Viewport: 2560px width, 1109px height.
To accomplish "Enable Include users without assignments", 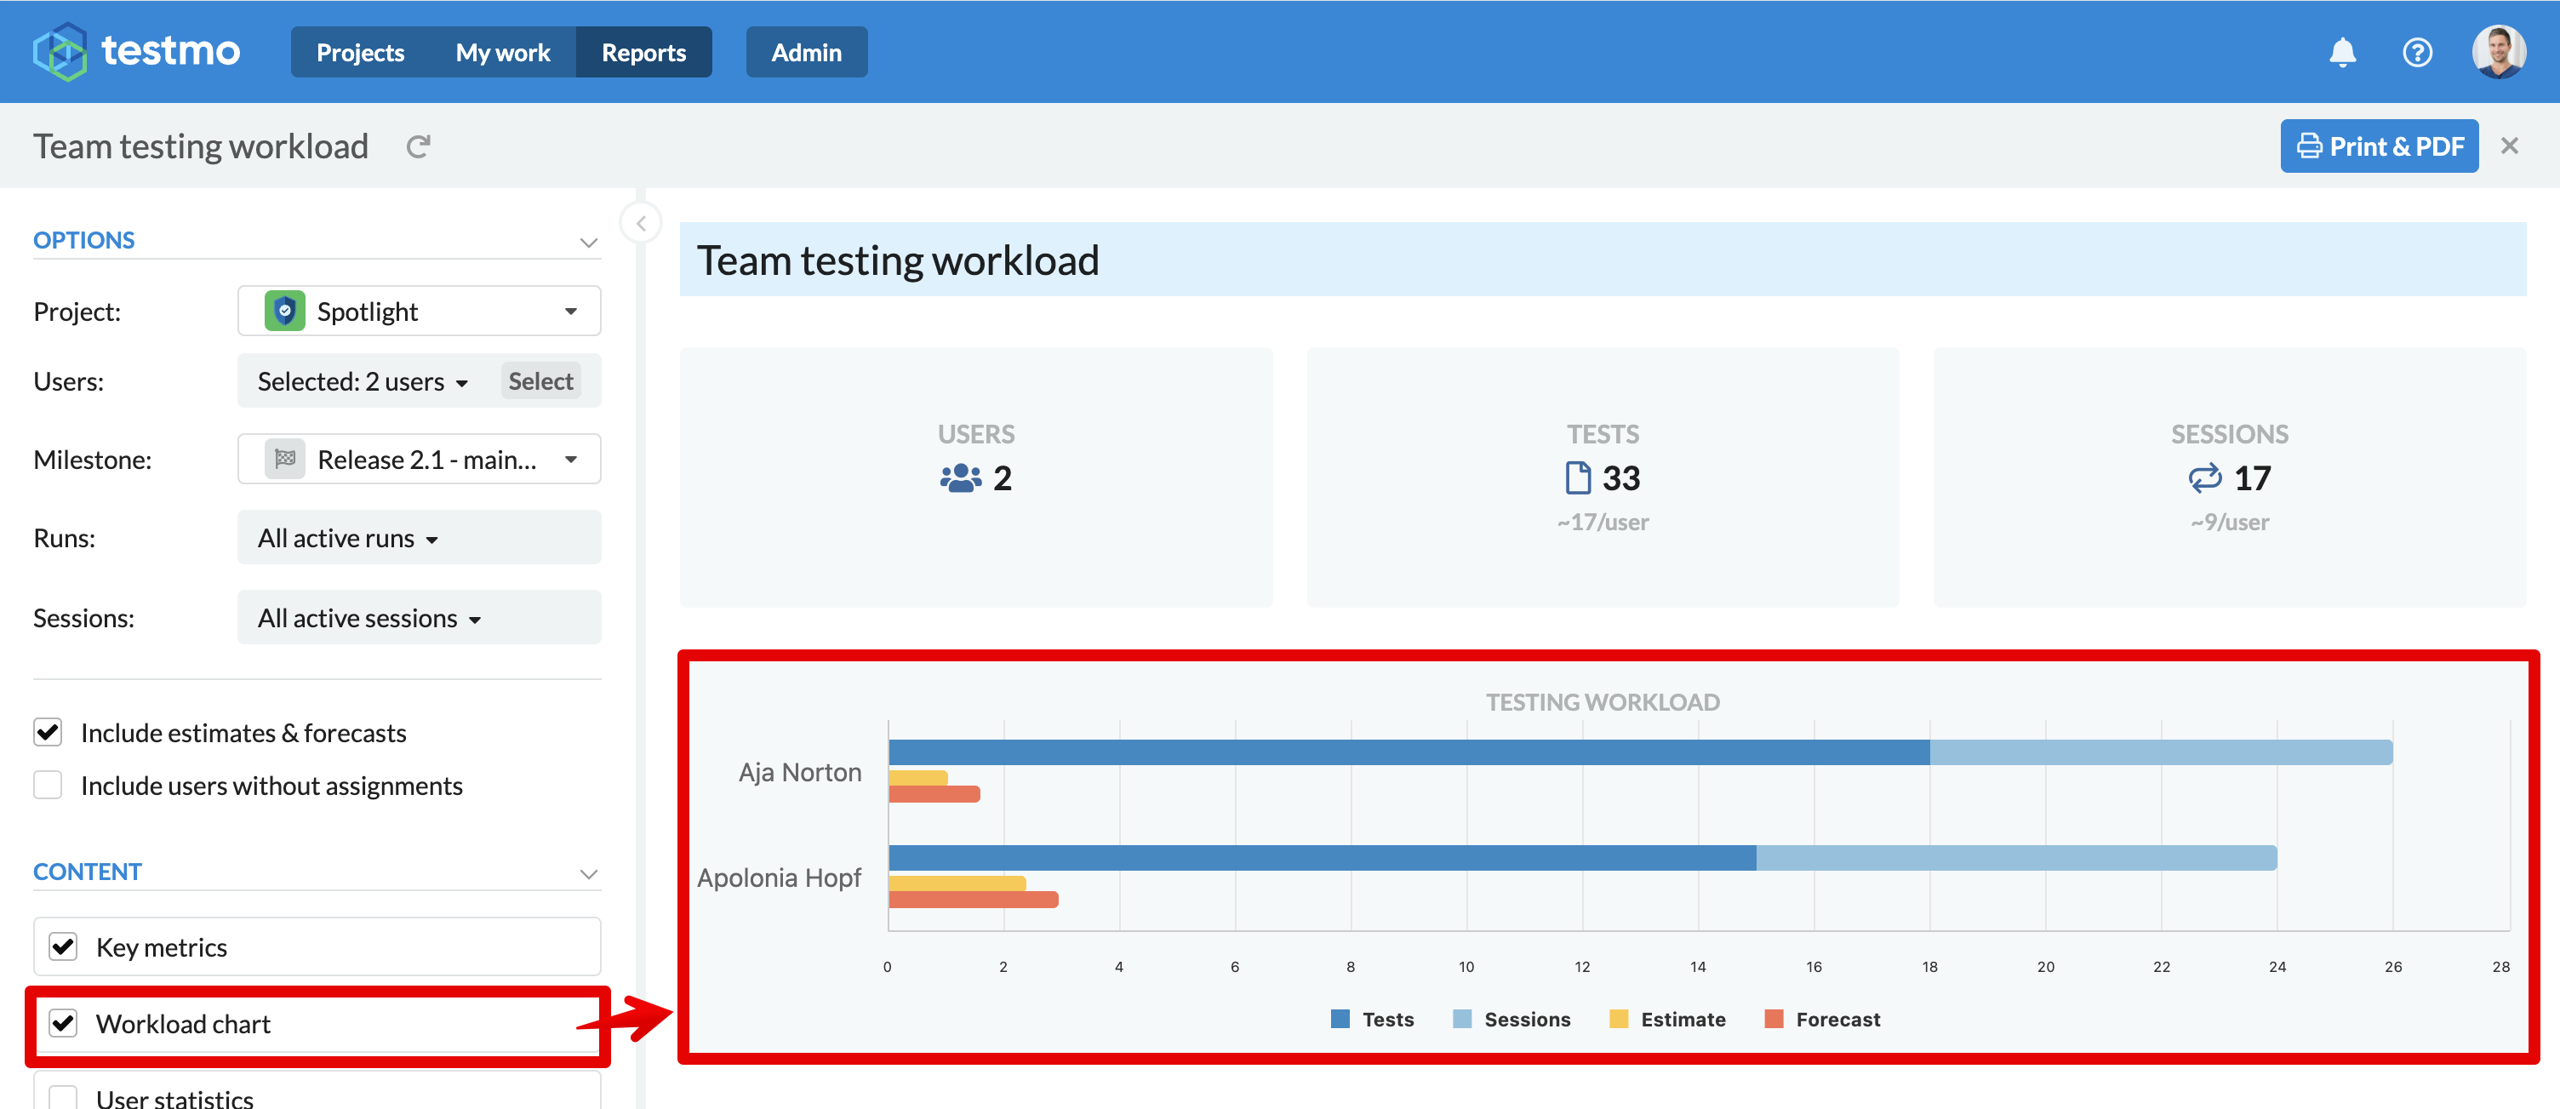I will pos(48,785).
